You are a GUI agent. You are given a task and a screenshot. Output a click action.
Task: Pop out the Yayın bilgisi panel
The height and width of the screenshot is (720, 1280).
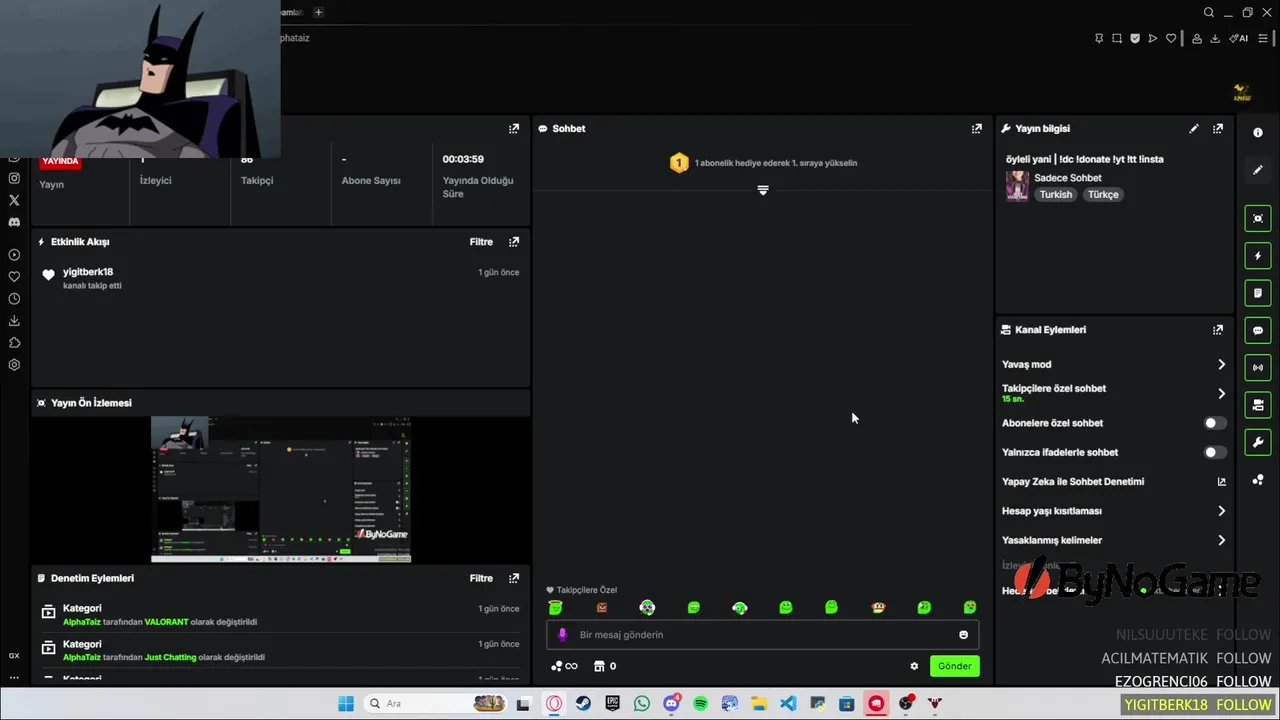[1217, 129]
